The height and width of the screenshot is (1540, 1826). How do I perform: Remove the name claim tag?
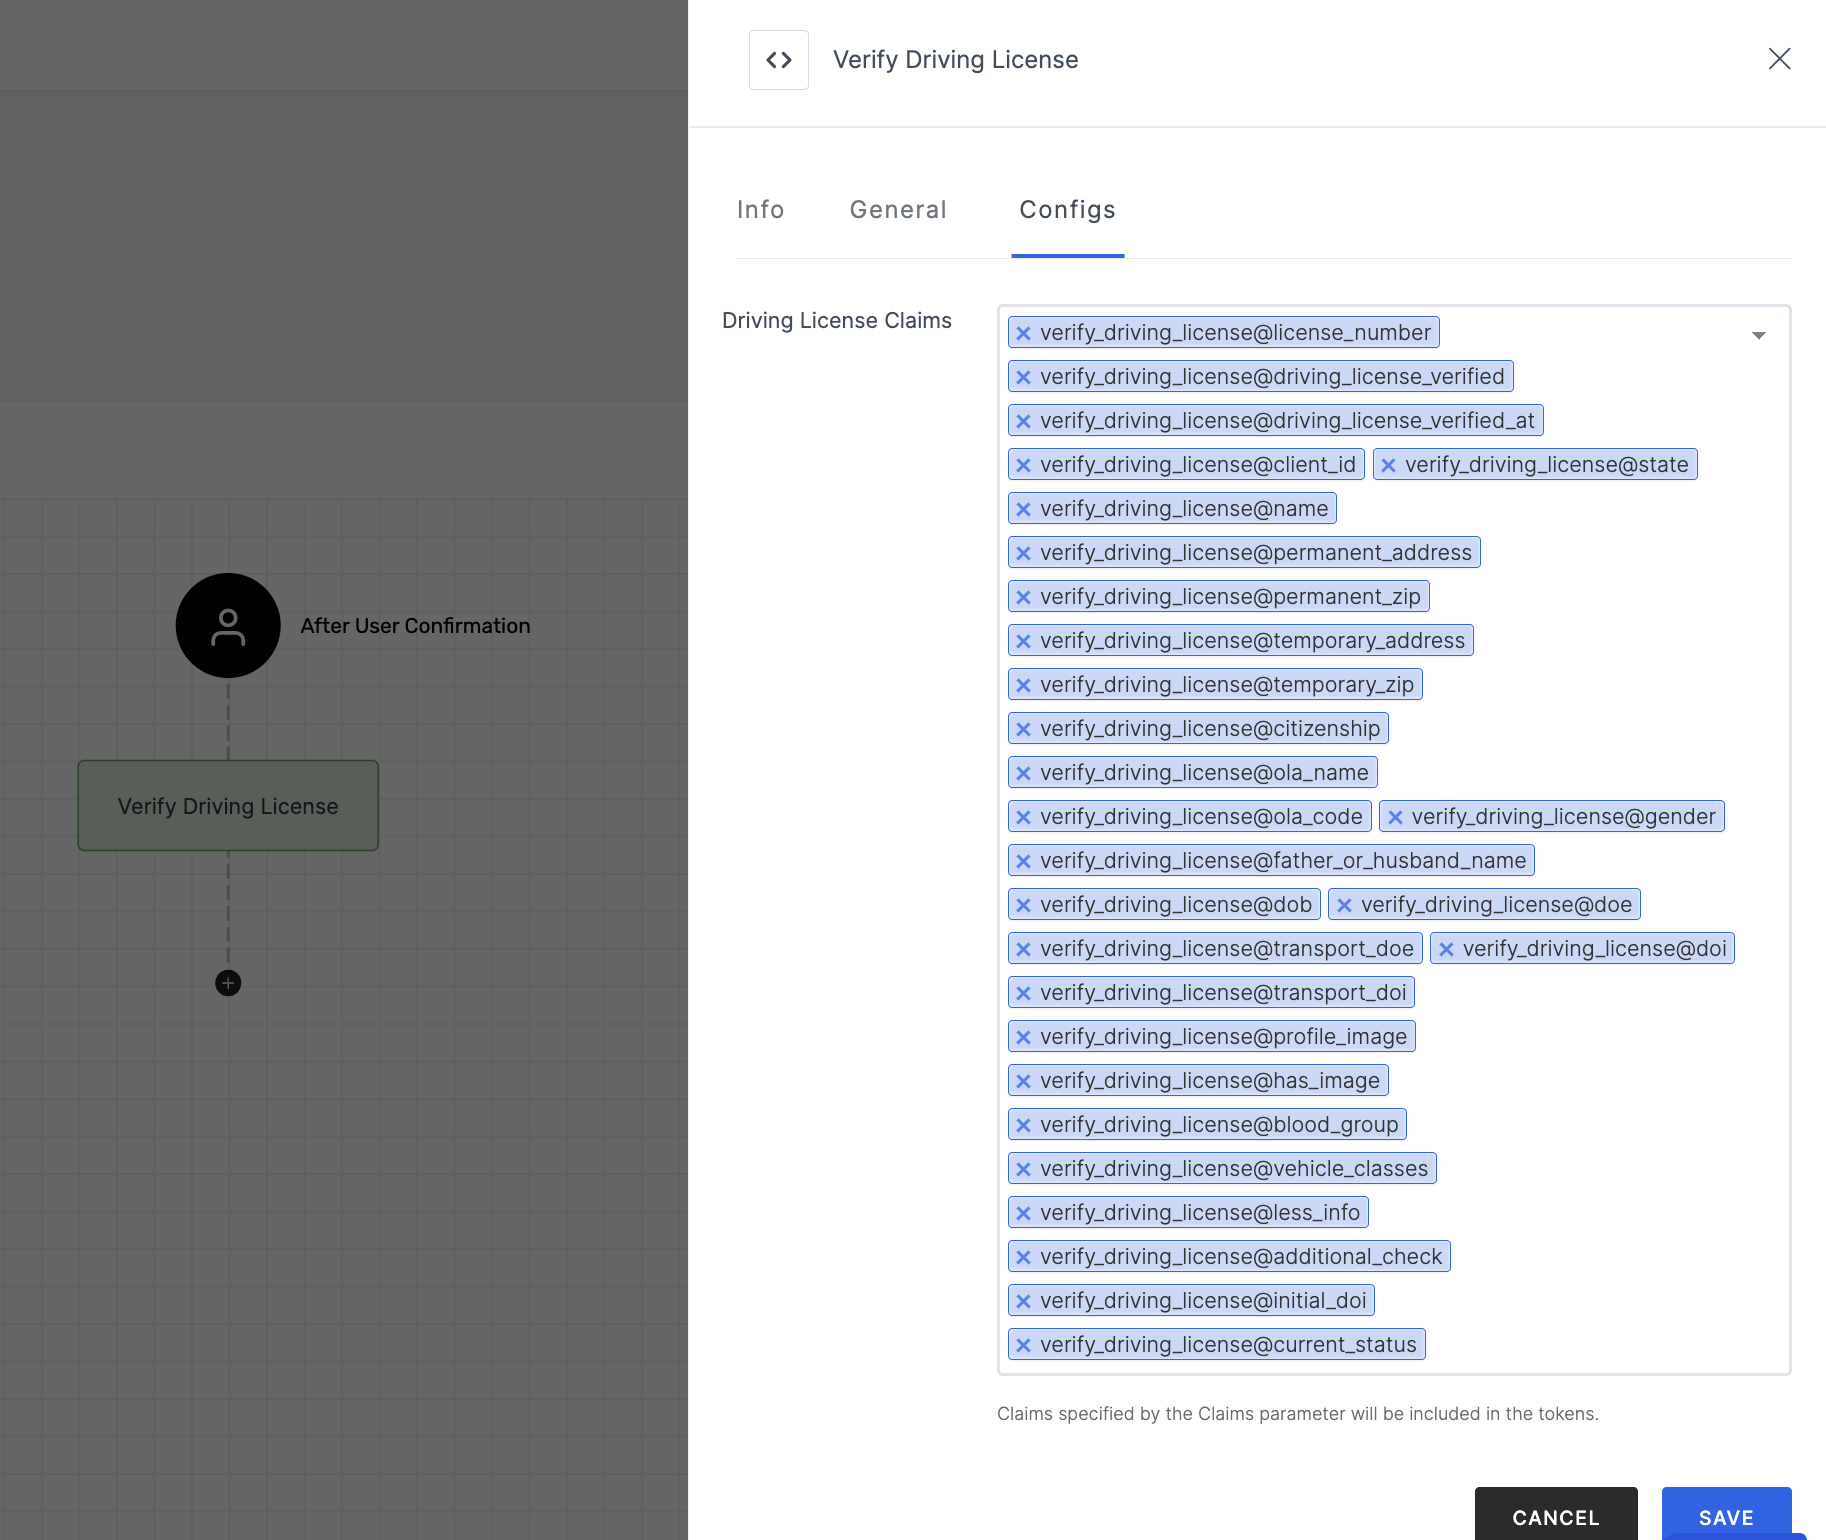pyautogui.click(x=1023, y=509)
